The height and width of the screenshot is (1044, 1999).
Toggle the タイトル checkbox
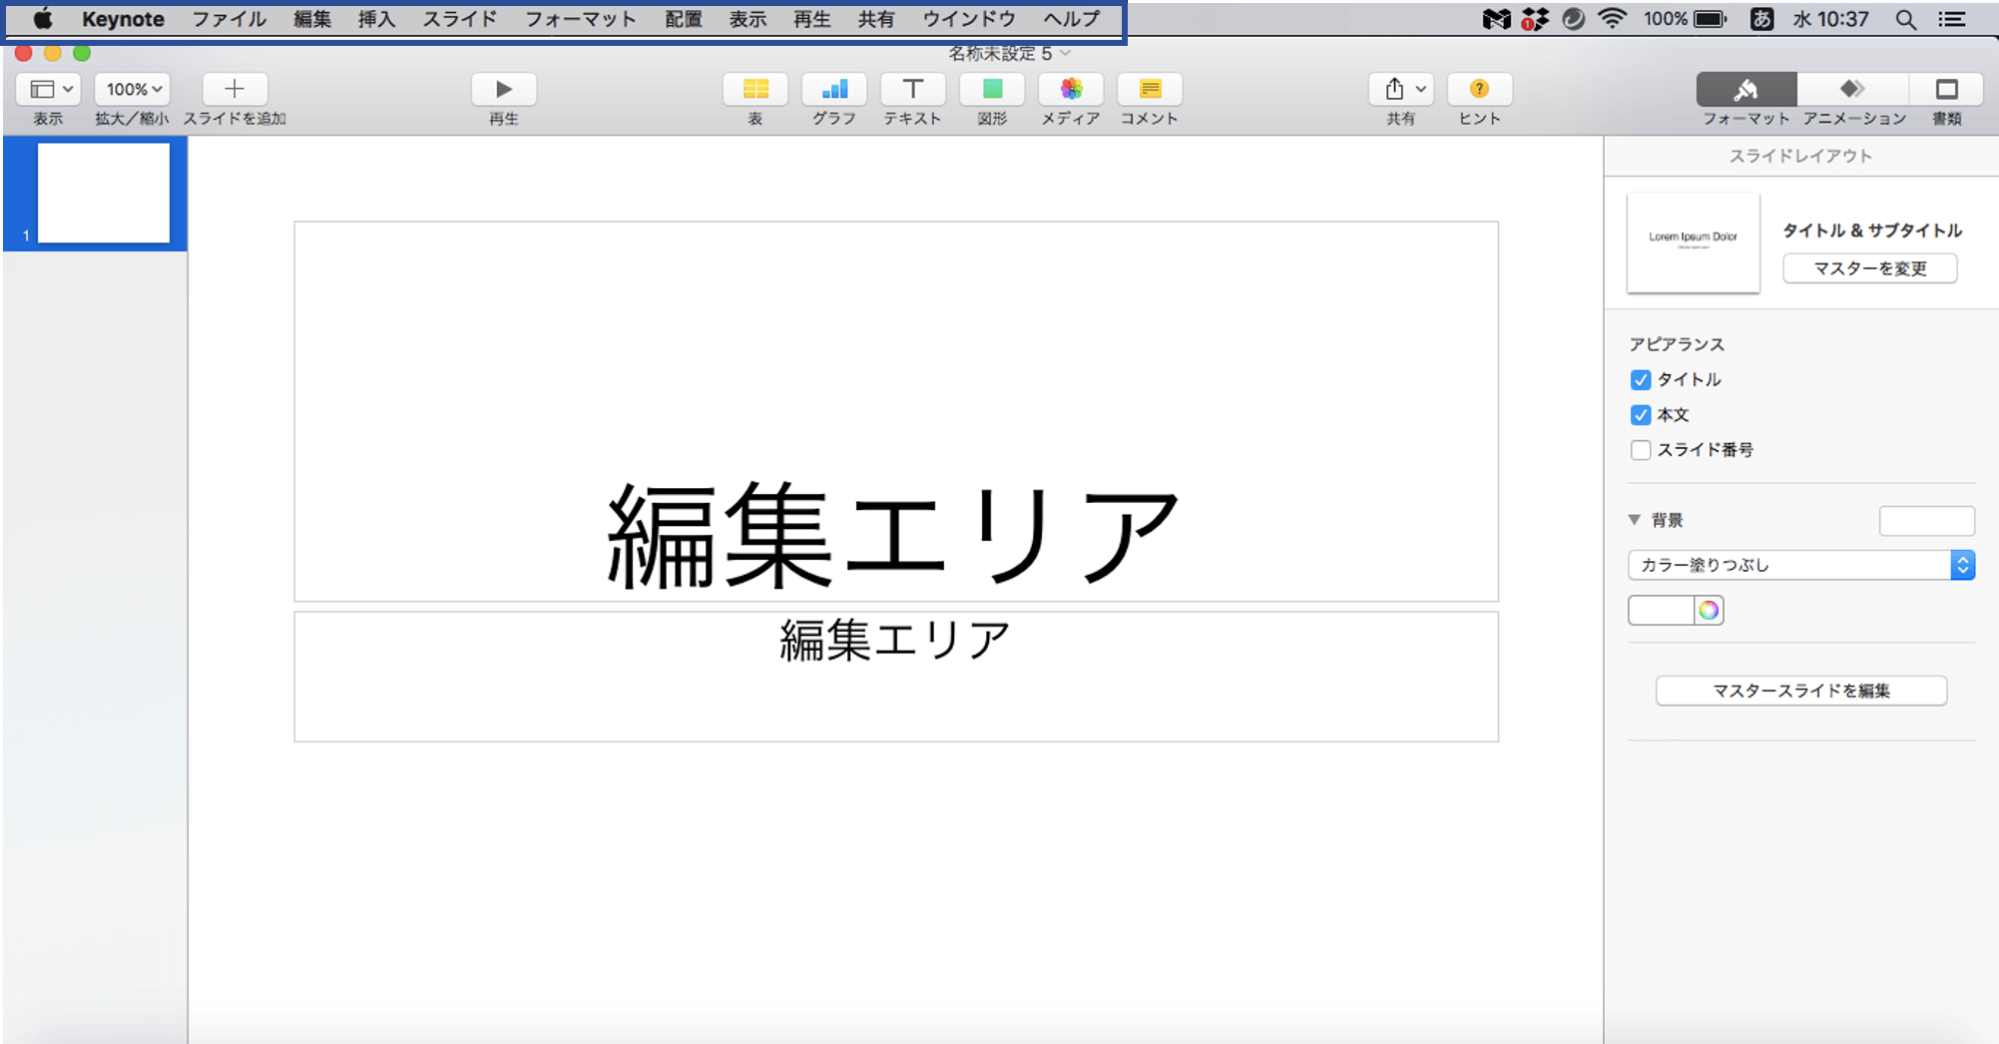click(x=1640, y=380)
